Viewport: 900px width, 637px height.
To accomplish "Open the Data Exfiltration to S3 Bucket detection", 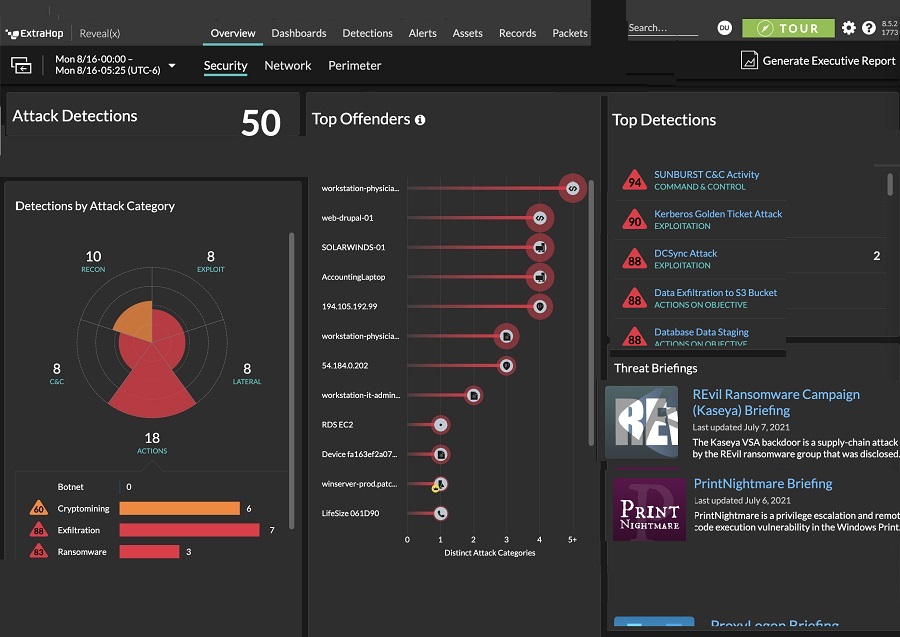I will click(x=715, y=293).
